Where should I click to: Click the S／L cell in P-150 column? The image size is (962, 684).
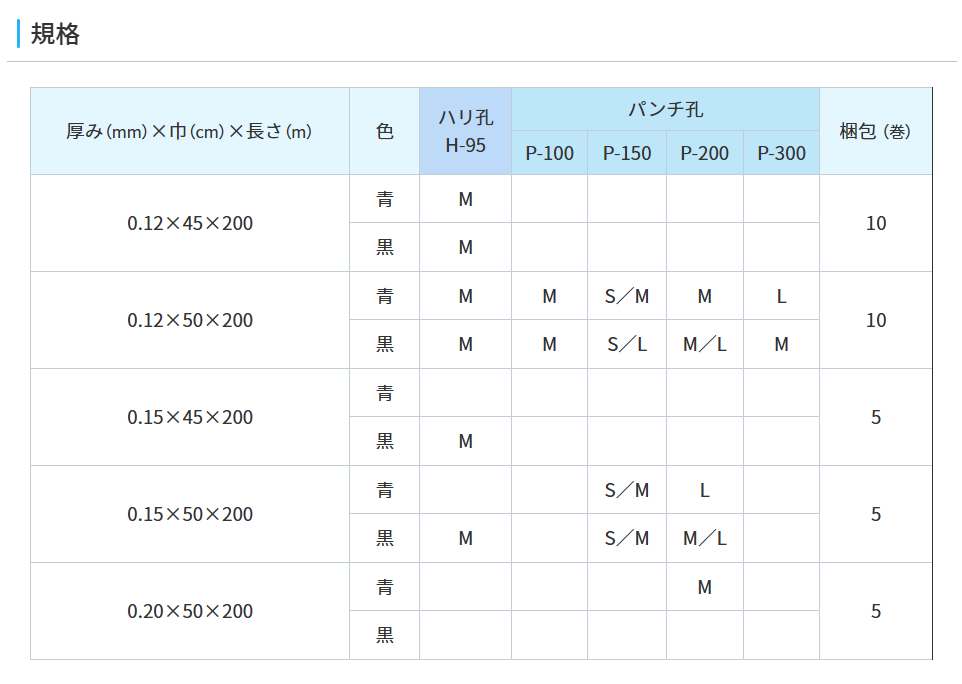tap(627, 344)
